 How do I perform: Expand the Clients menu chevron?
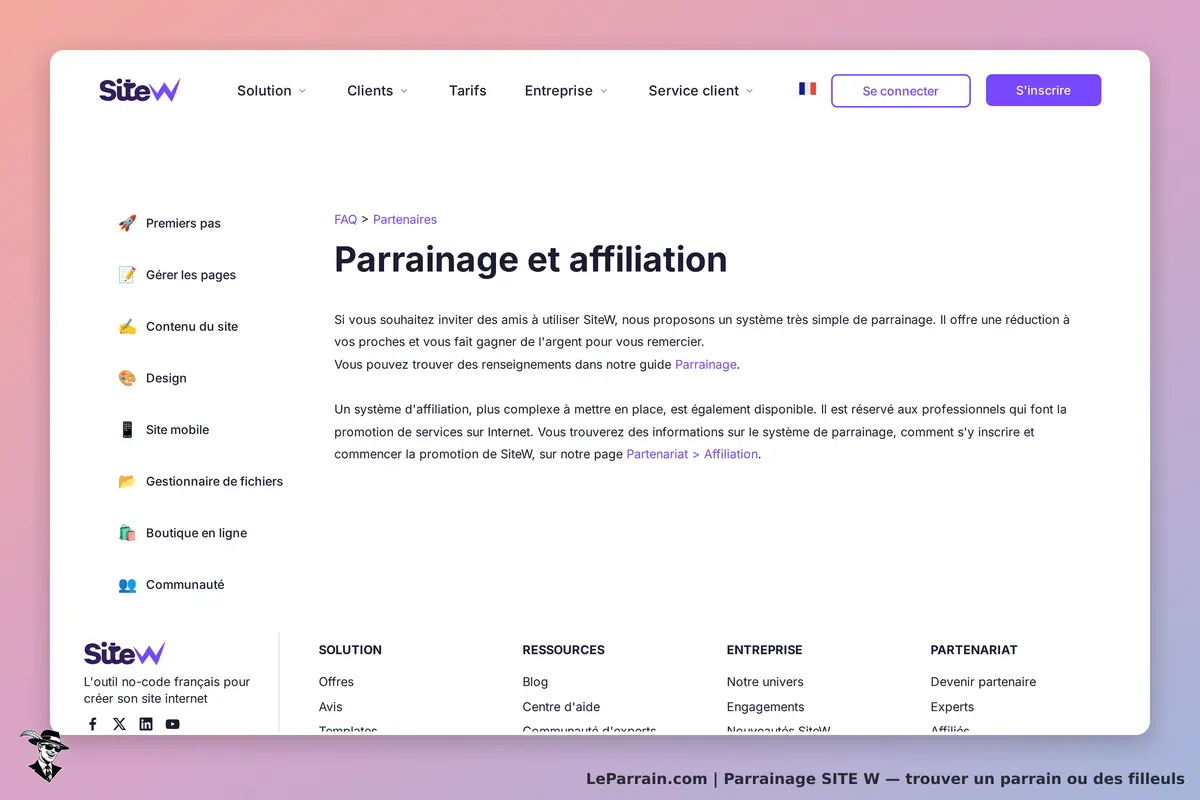(404, 91)
